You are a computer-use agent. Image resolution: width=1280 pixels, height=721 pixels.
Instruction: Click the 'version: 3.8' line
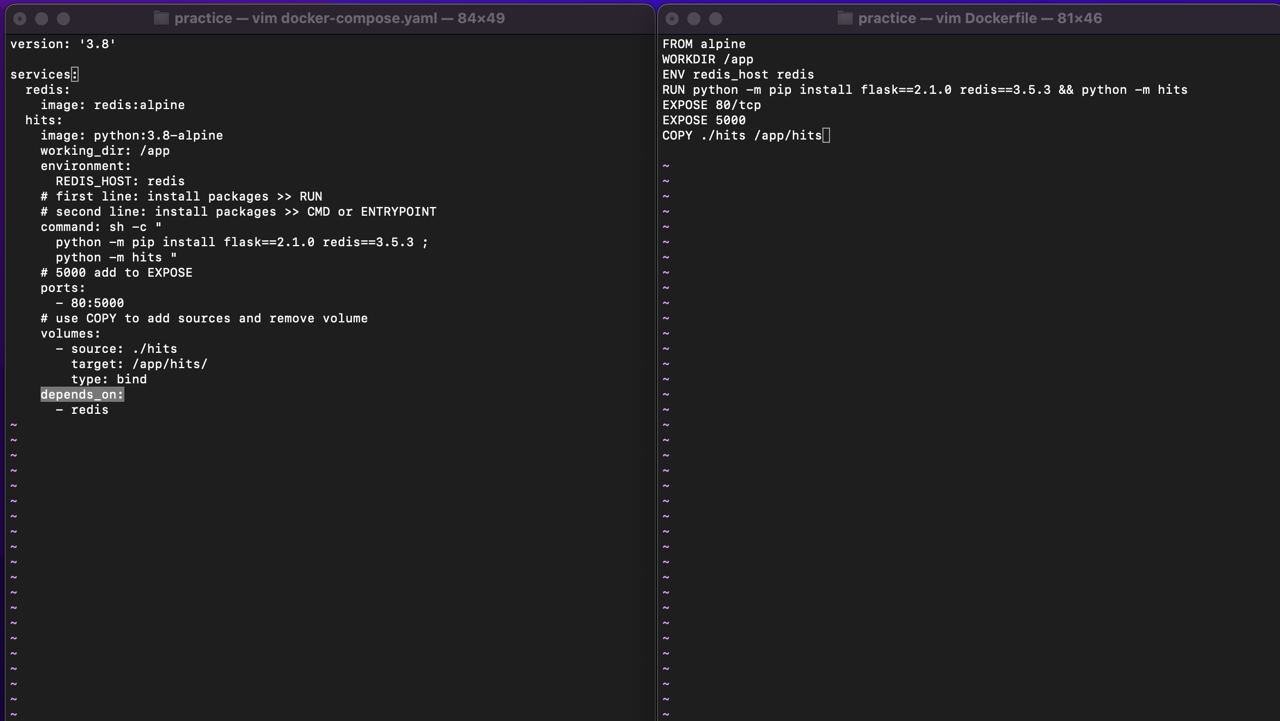[63, 44]
